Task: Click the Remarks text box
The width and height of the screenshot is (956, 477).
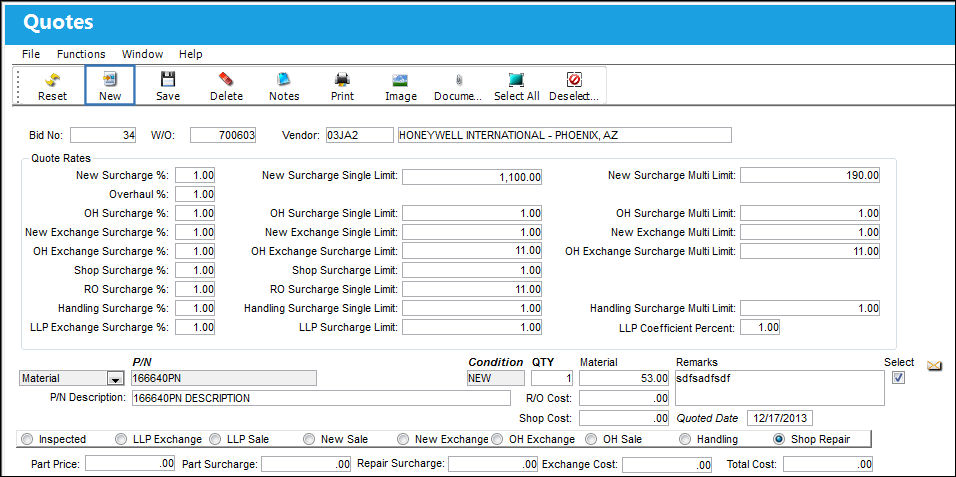Action: pos(780,388)
